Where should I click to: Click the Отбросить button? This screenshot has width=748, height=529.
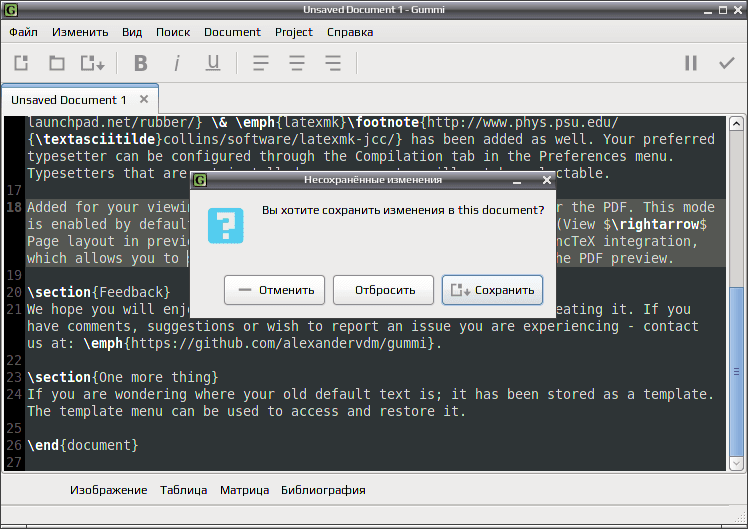[383, 290]
